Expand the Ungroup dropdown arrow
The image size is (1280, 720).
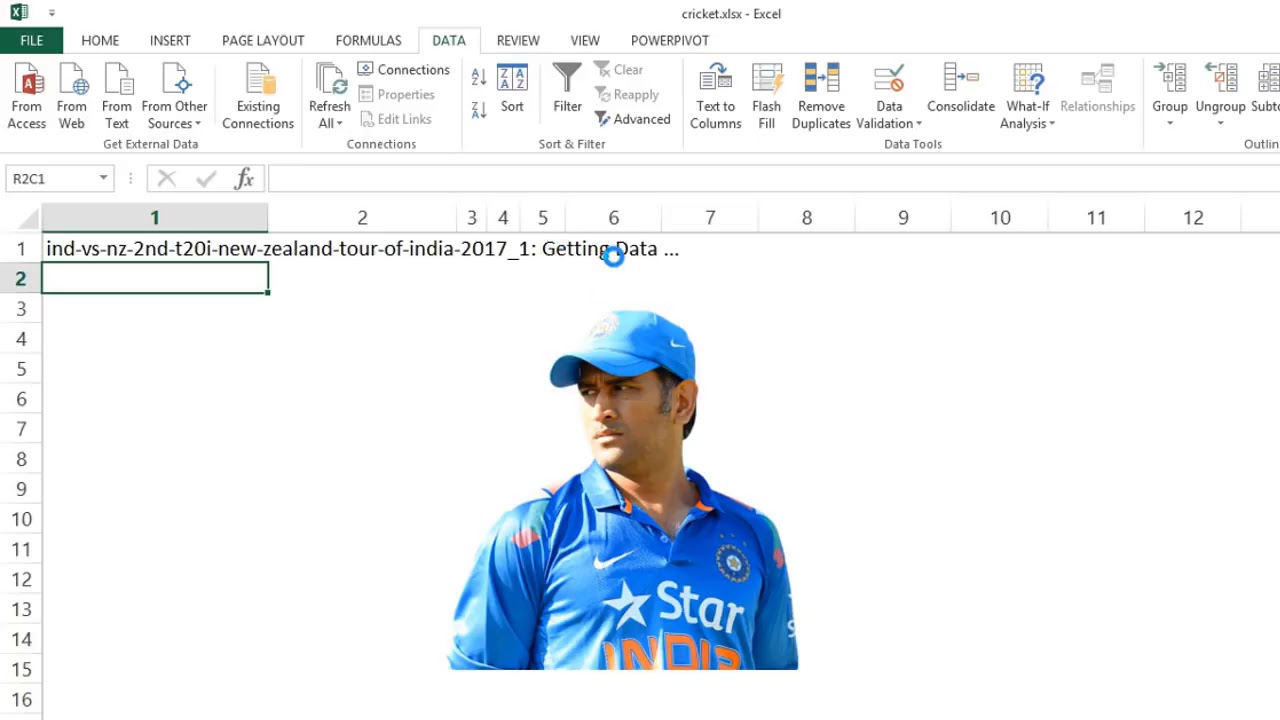pyautogui.click(x=1221, y=124)
